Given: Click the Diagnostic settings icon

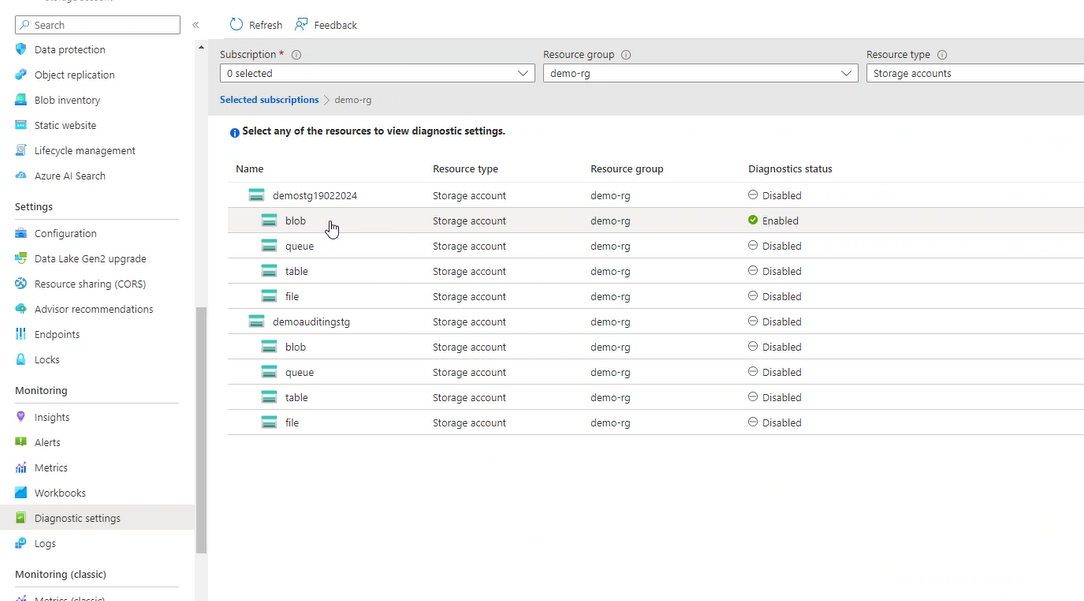Looking at the screenshot, I should tap(21, 518).
